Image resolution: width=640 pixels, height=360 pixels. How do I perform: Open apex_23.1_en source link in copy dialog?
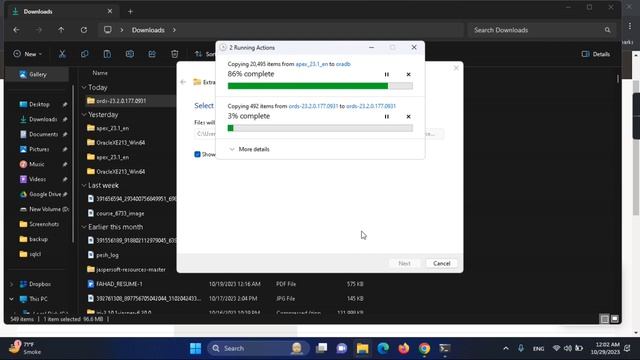(x=311, y=64)
